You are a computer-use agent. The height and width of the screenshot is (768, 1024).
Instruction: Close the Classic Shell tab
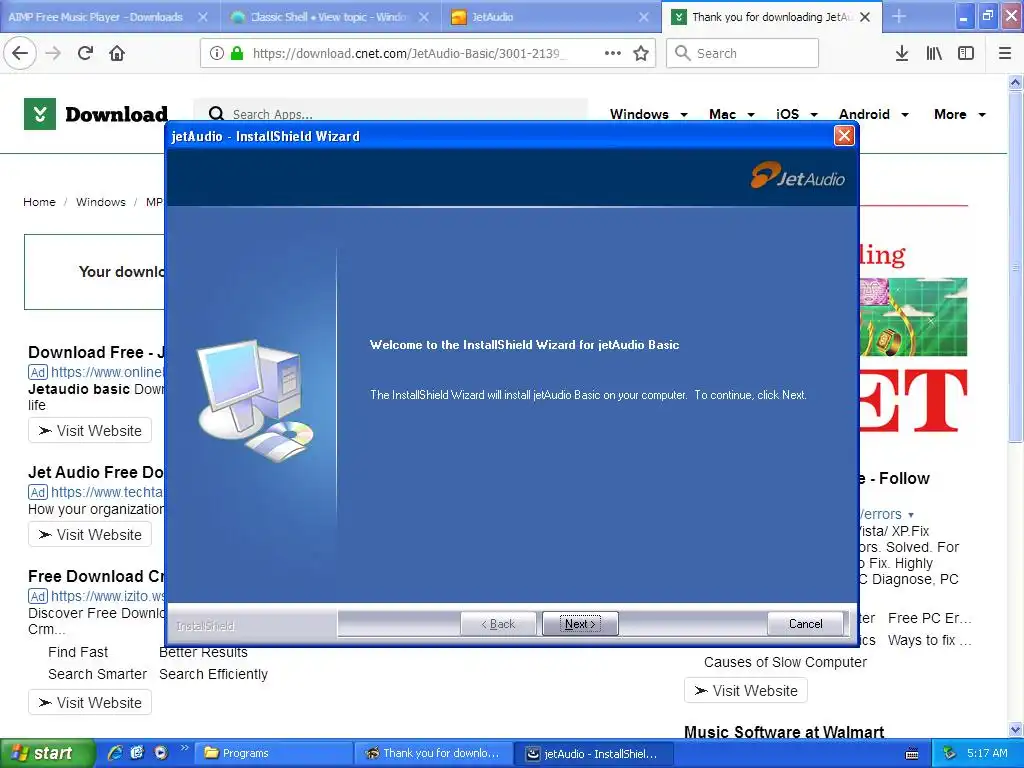pyautogui.click(x=424, y=17)
